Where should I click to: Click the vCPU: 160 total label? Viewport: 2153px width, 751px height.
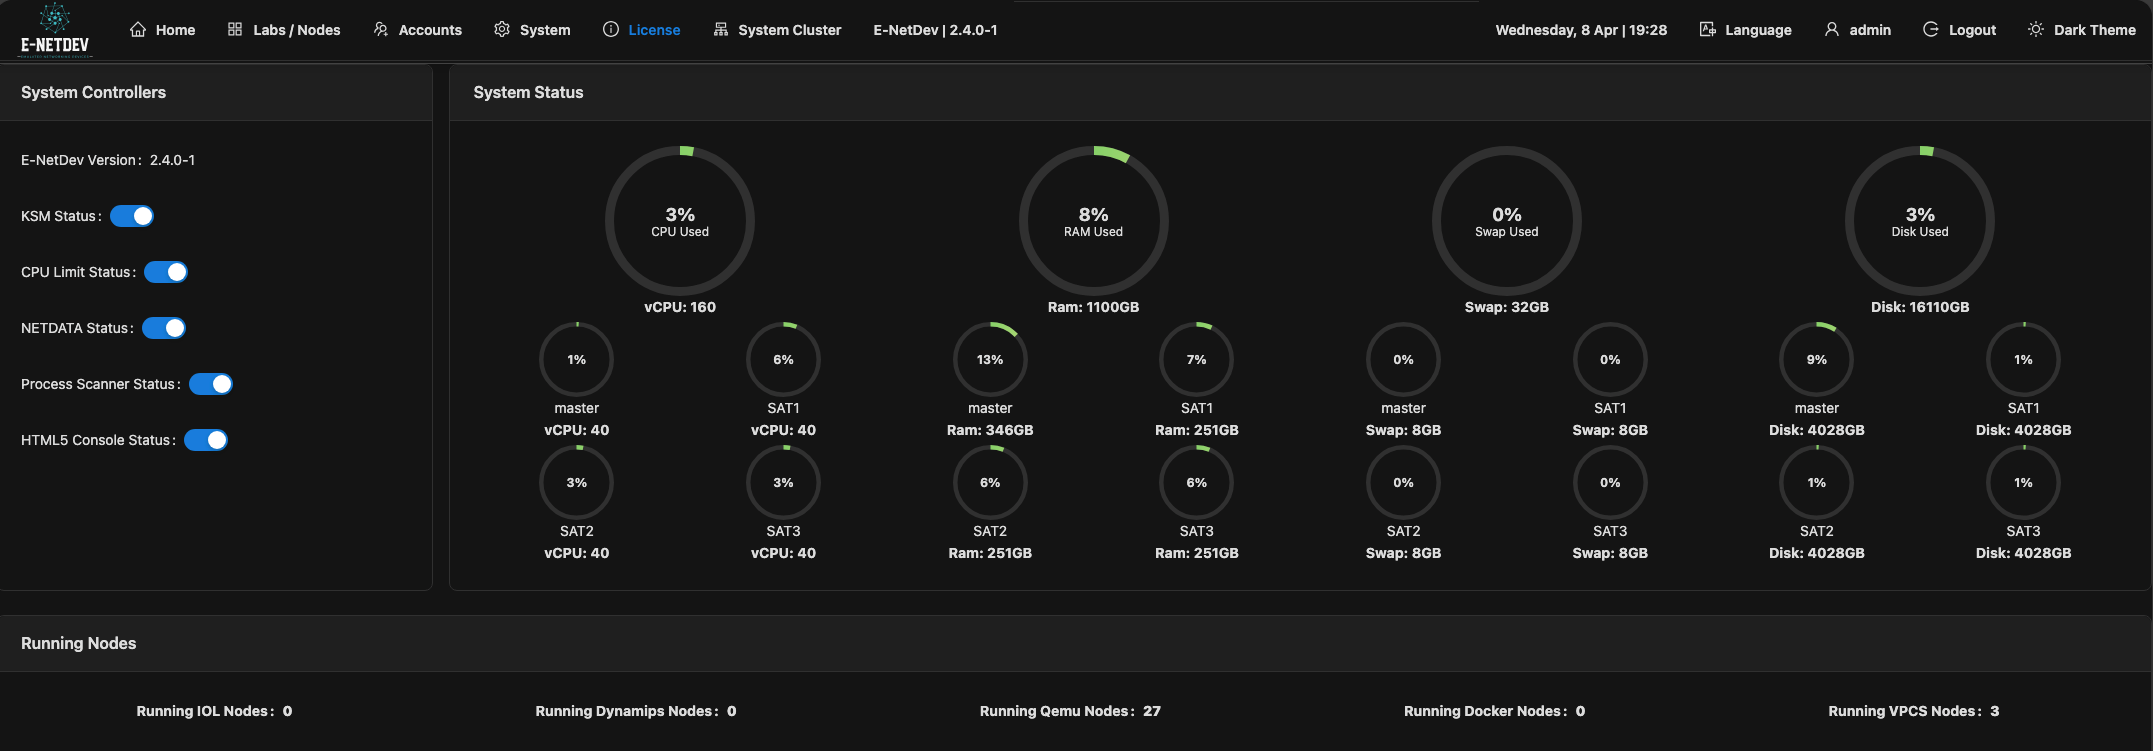(680, 307)
